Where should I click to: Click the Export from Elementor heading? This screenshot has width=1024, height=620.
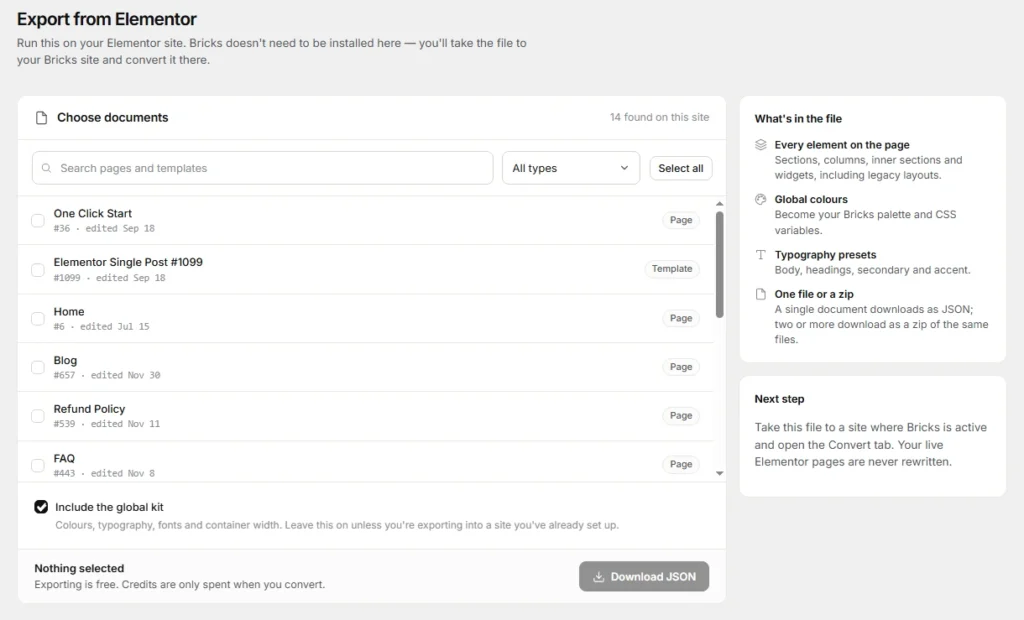pyautogui.click(x=106, y=19)
